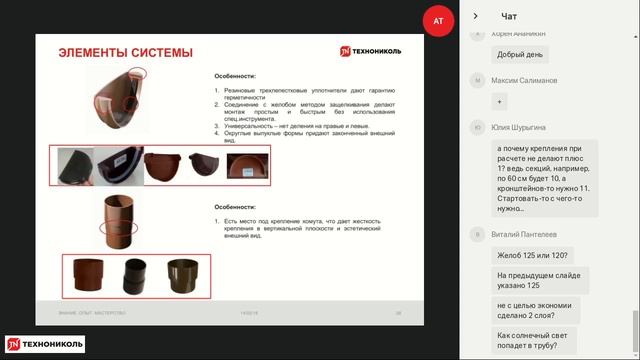
Task: Collapse the chat panel with the chevron
Action: point(475,16)
